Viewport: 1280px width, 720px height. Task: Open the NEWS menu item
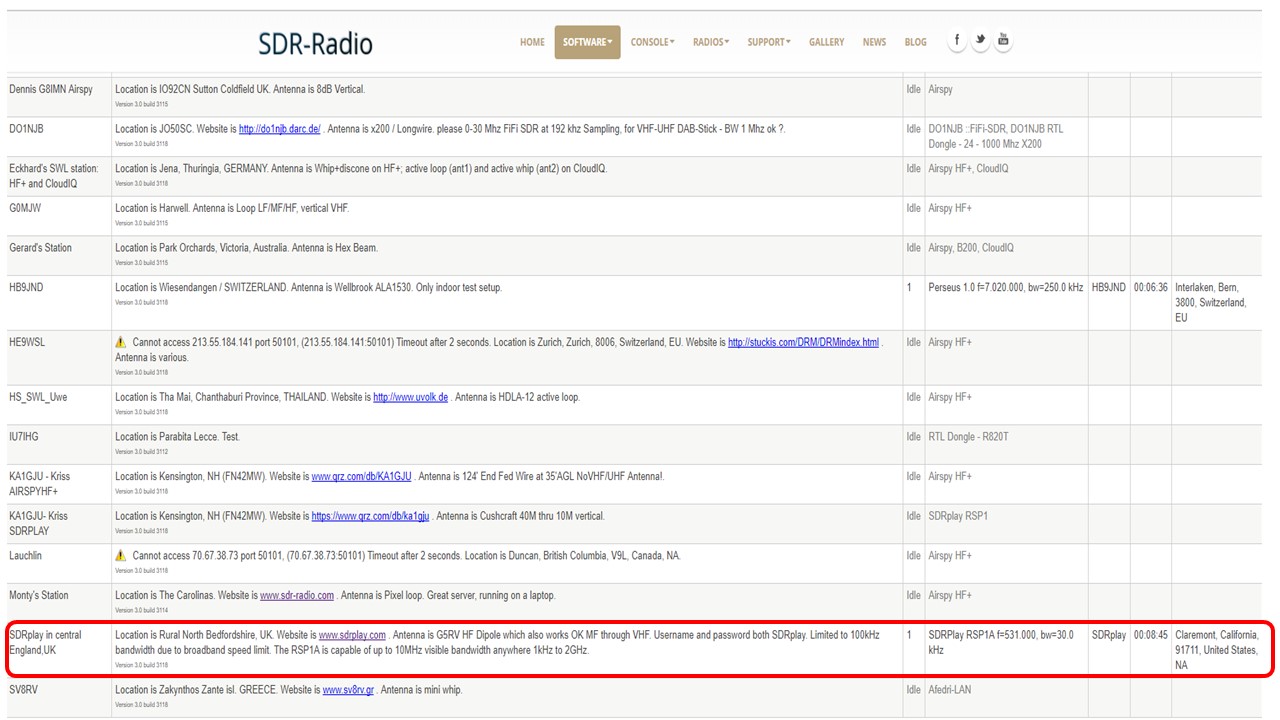click(874, 42)
